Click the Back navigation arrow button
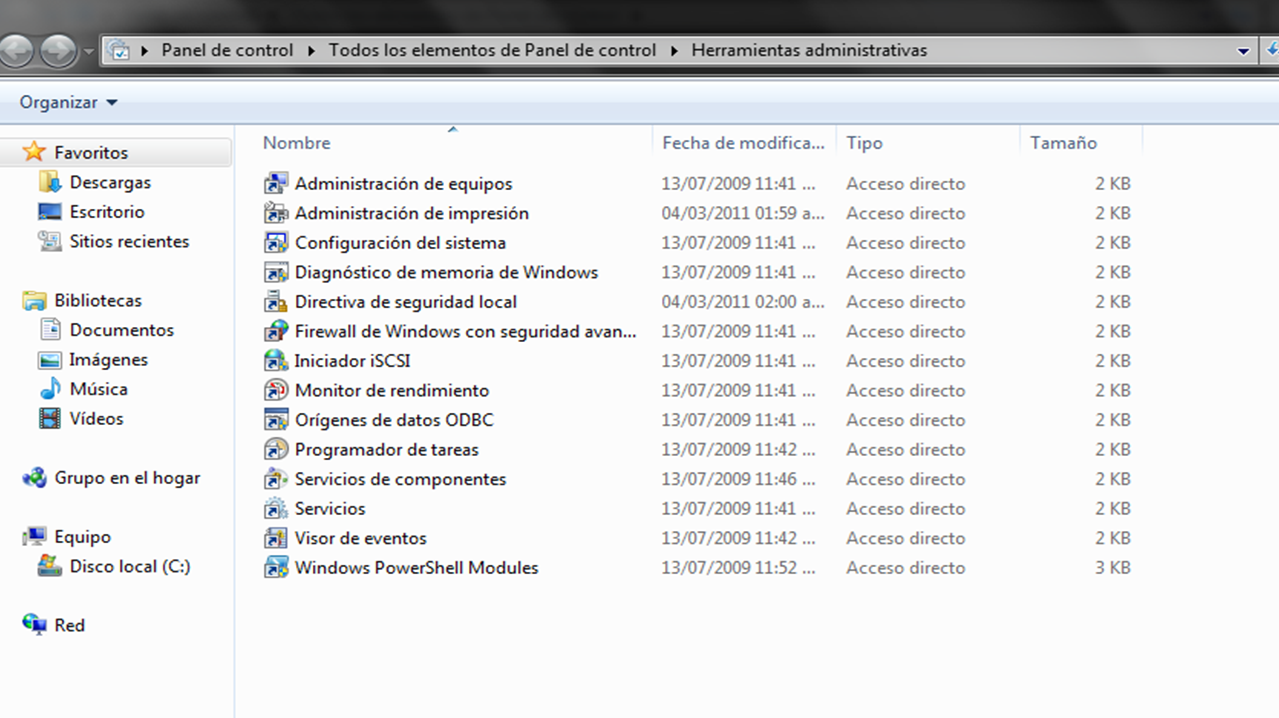Viewport: 1279px width, 718px height. pyautogui.click(x=17, y=50)
